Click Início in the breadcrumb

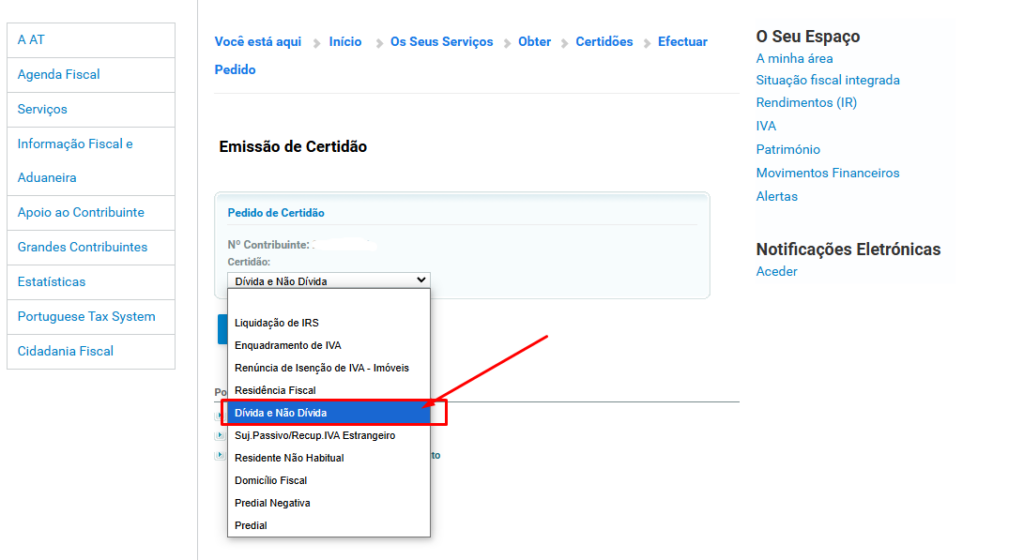tap(345, 42)
